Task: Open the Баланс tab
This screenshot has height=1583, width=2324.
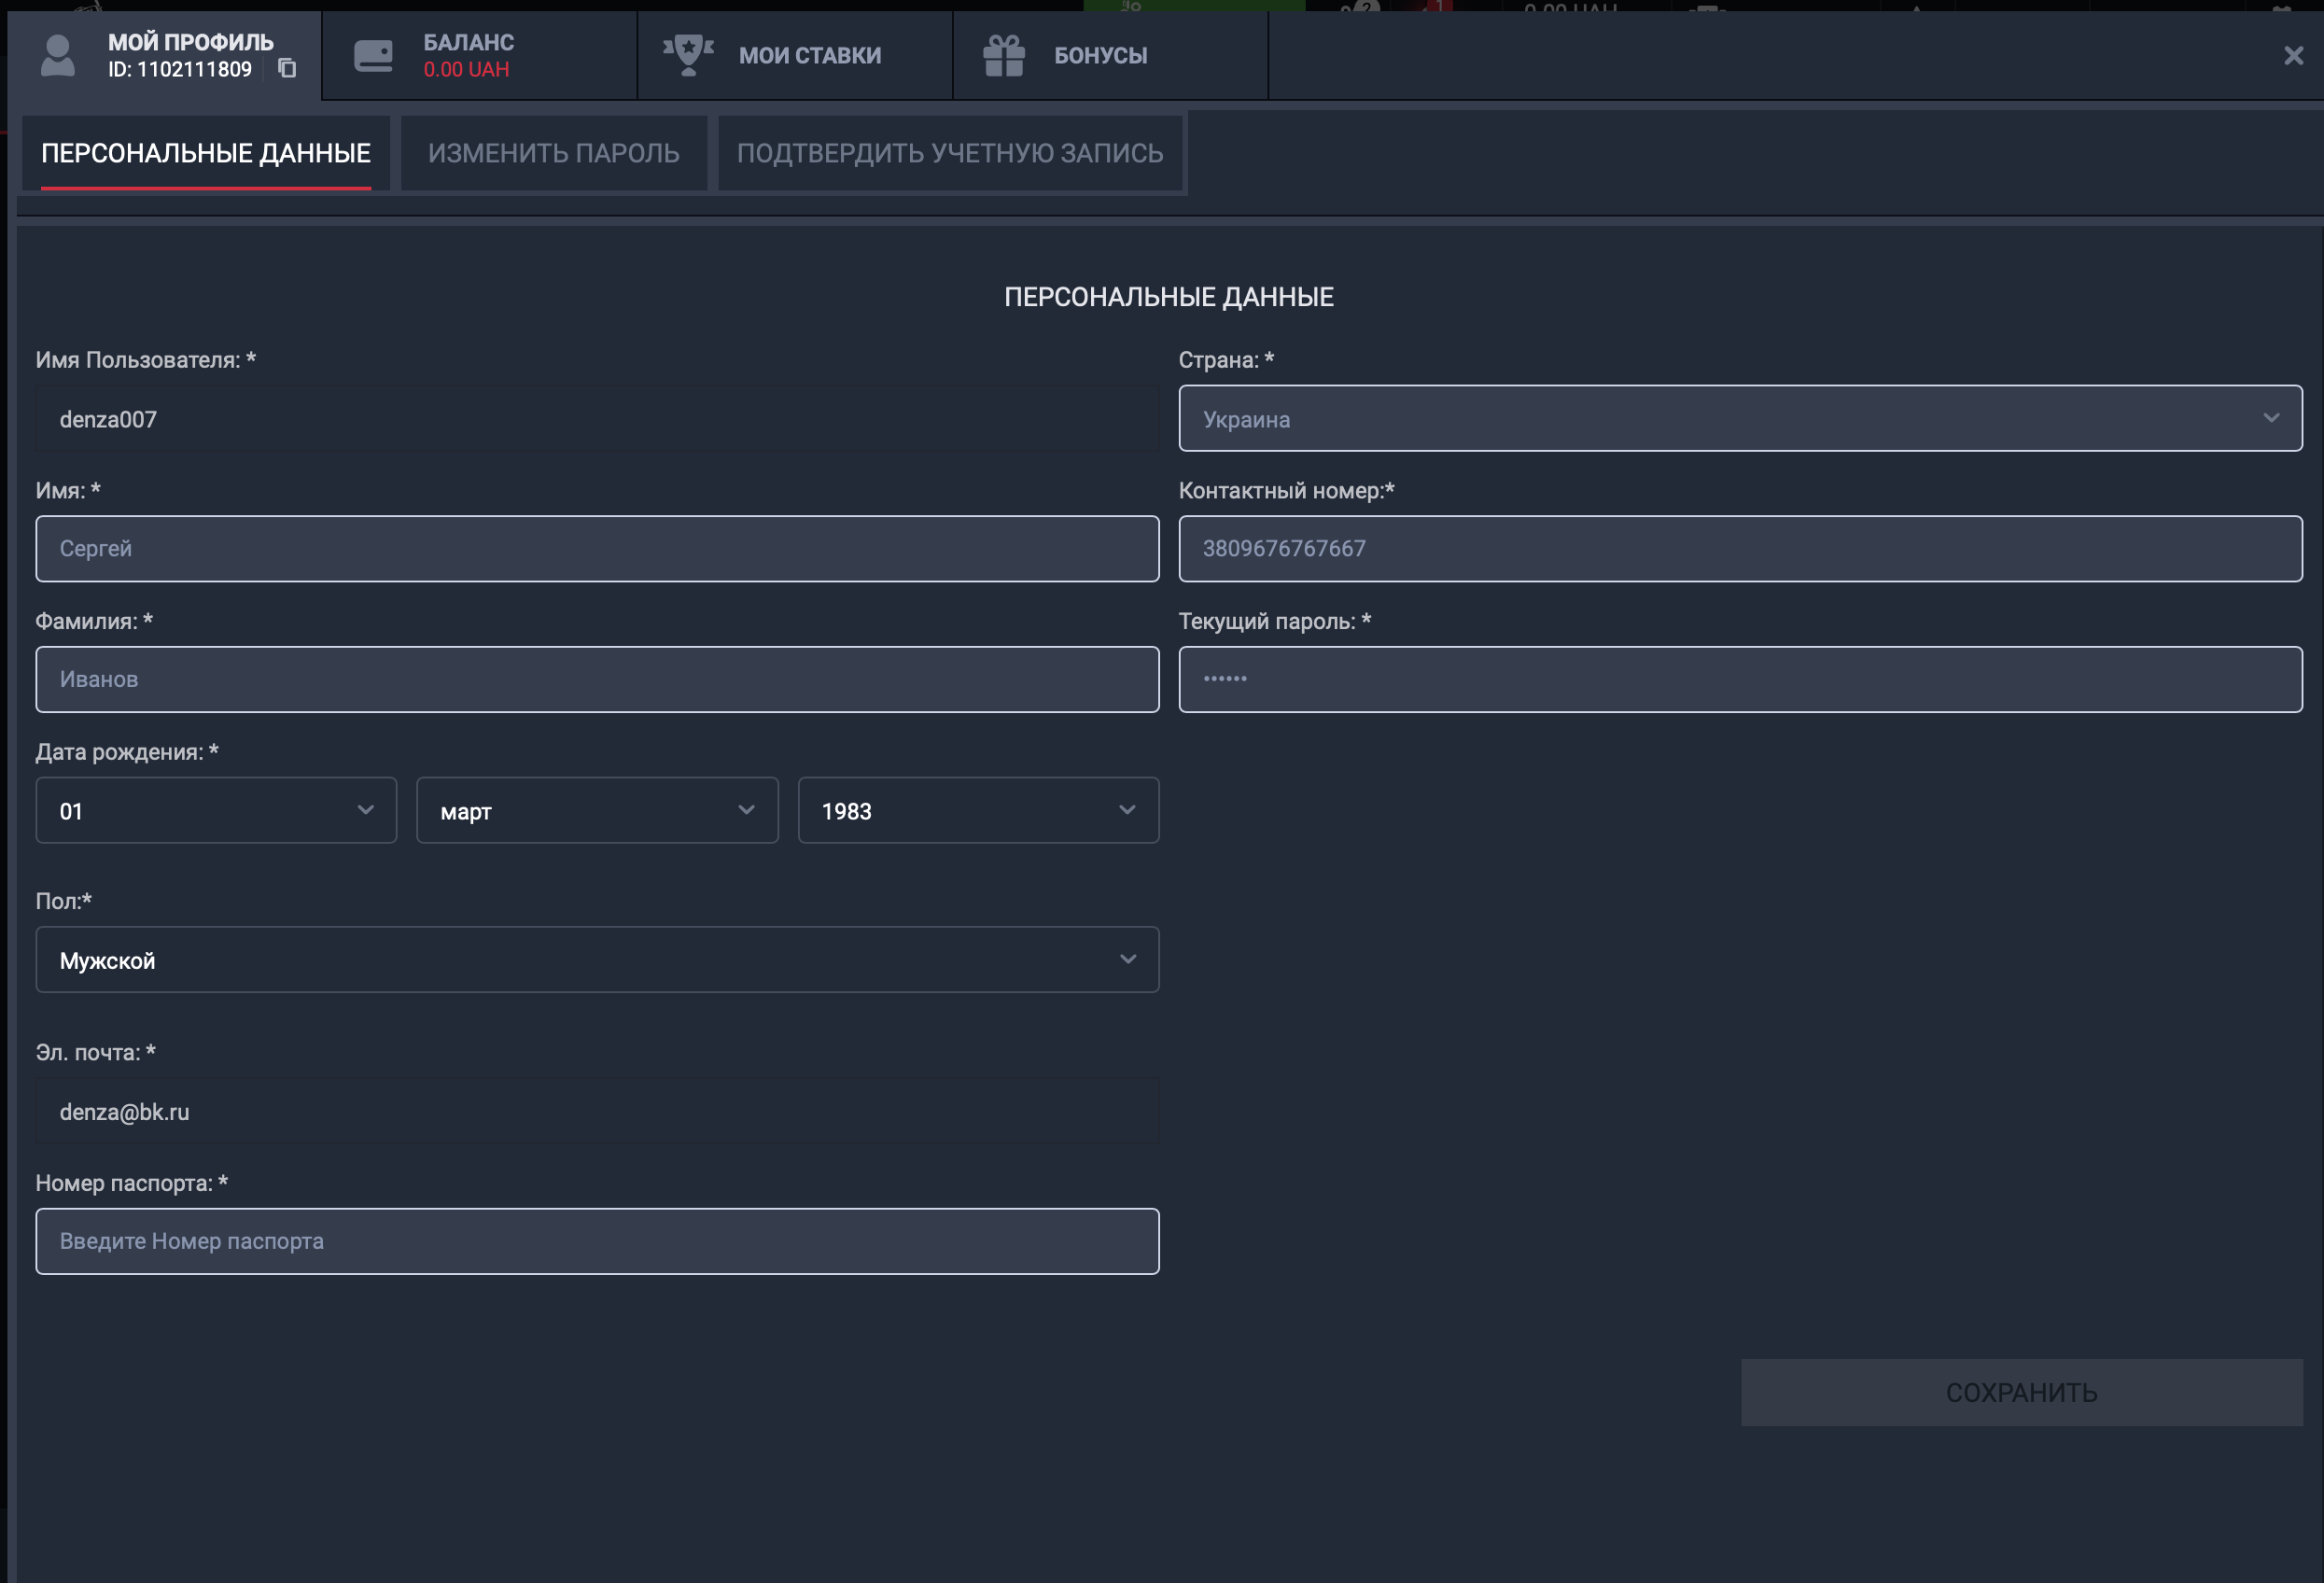Action: pos(480,56)
